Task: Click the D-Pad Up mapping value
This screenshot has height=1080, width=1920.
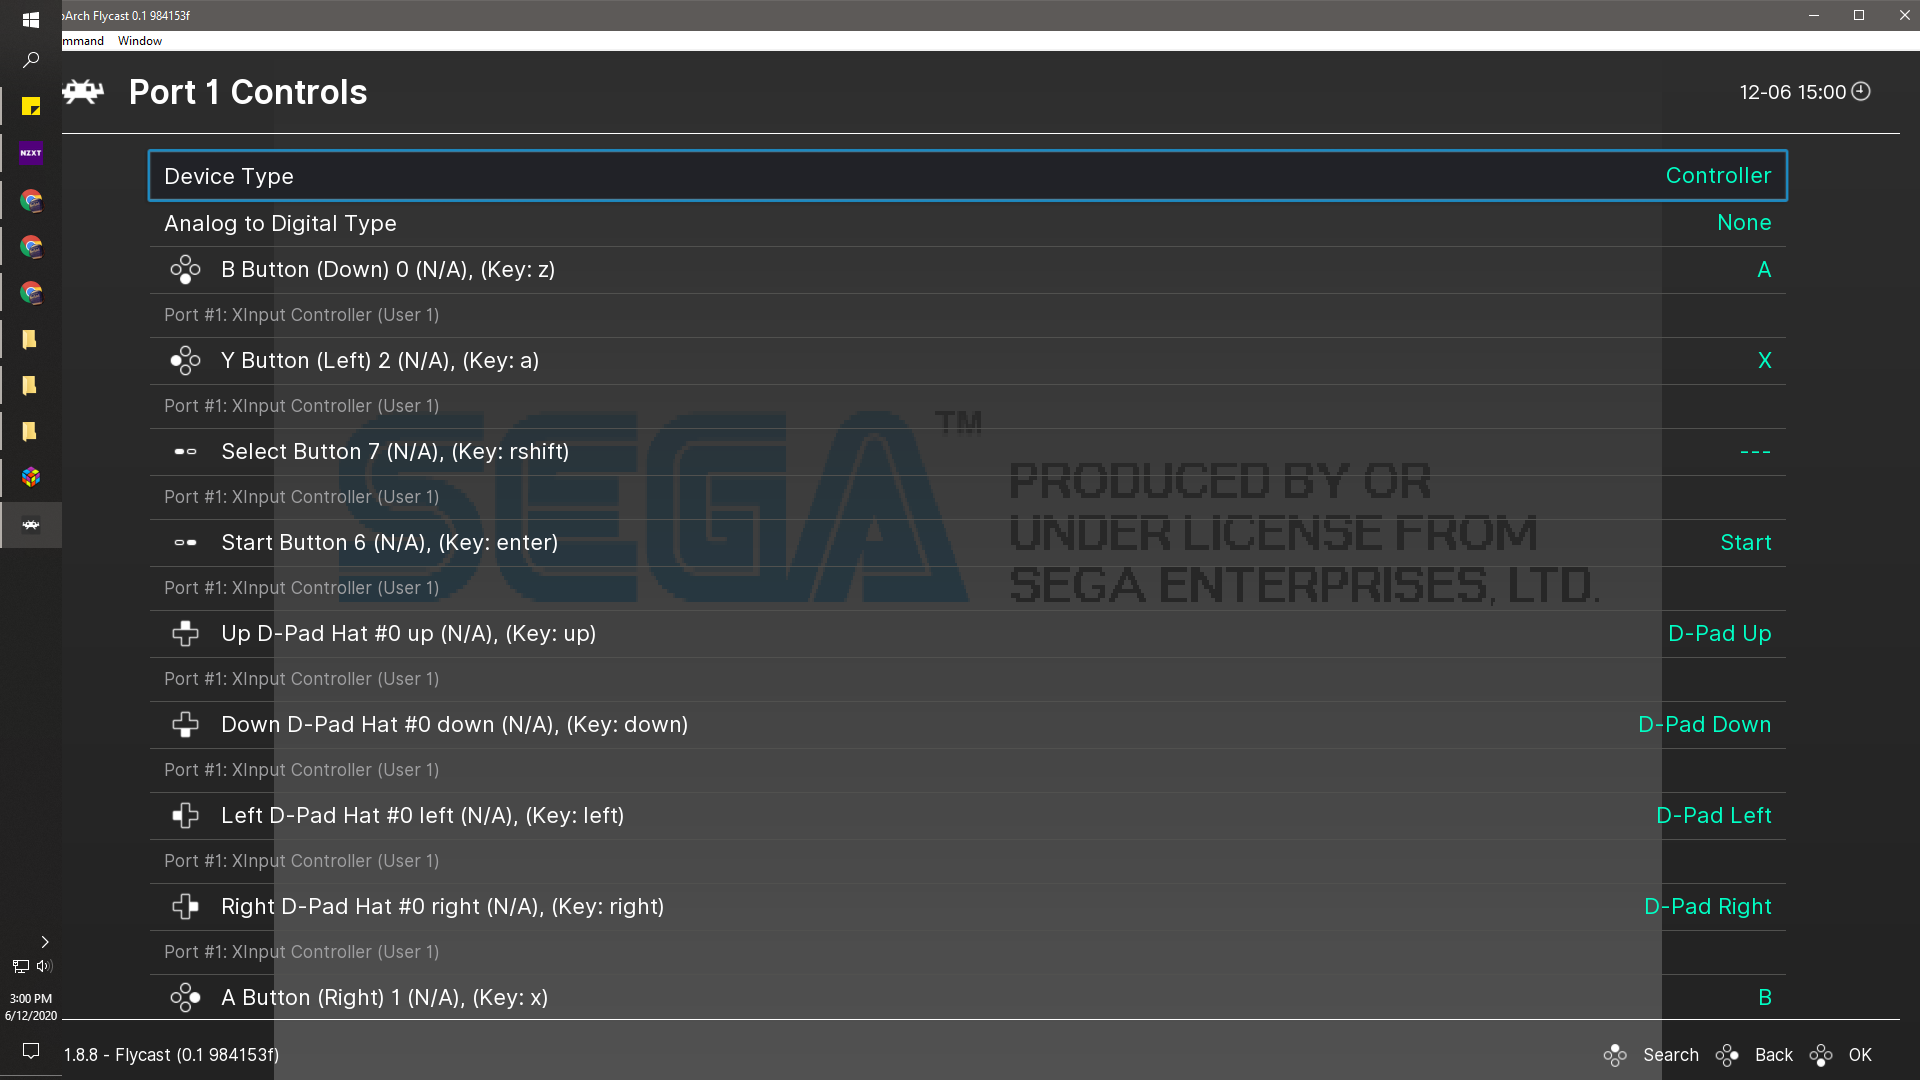Action: click(x=1720, y=634)
